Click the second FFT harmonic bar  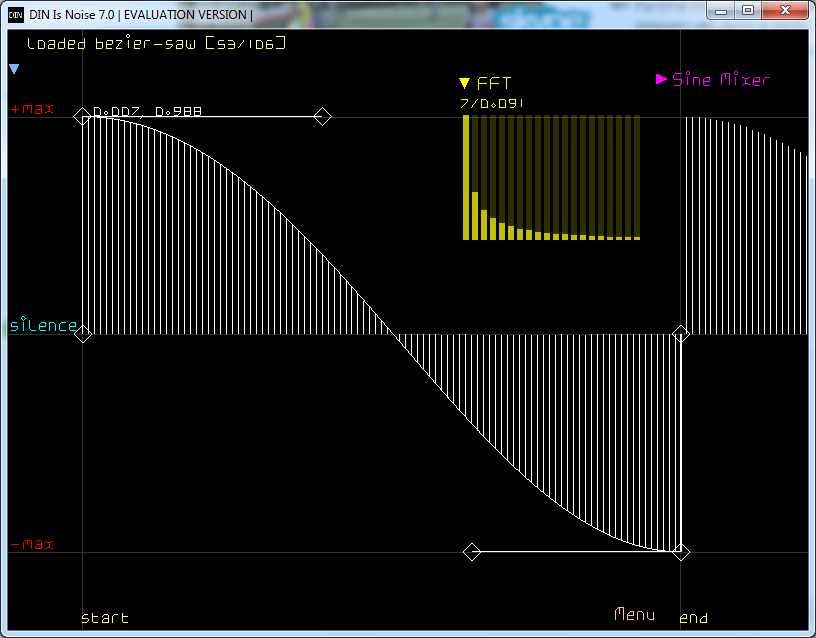point(475,215)
